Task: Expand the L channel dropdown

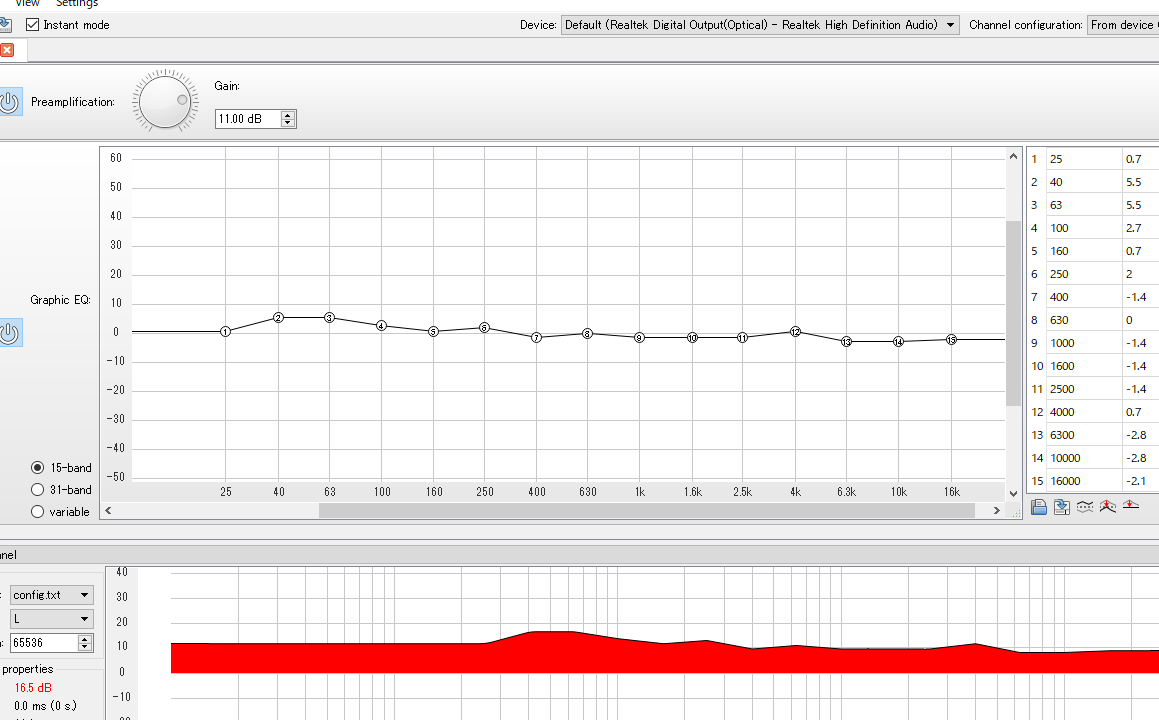Action: pyautogui.click(x=52, y=619)
